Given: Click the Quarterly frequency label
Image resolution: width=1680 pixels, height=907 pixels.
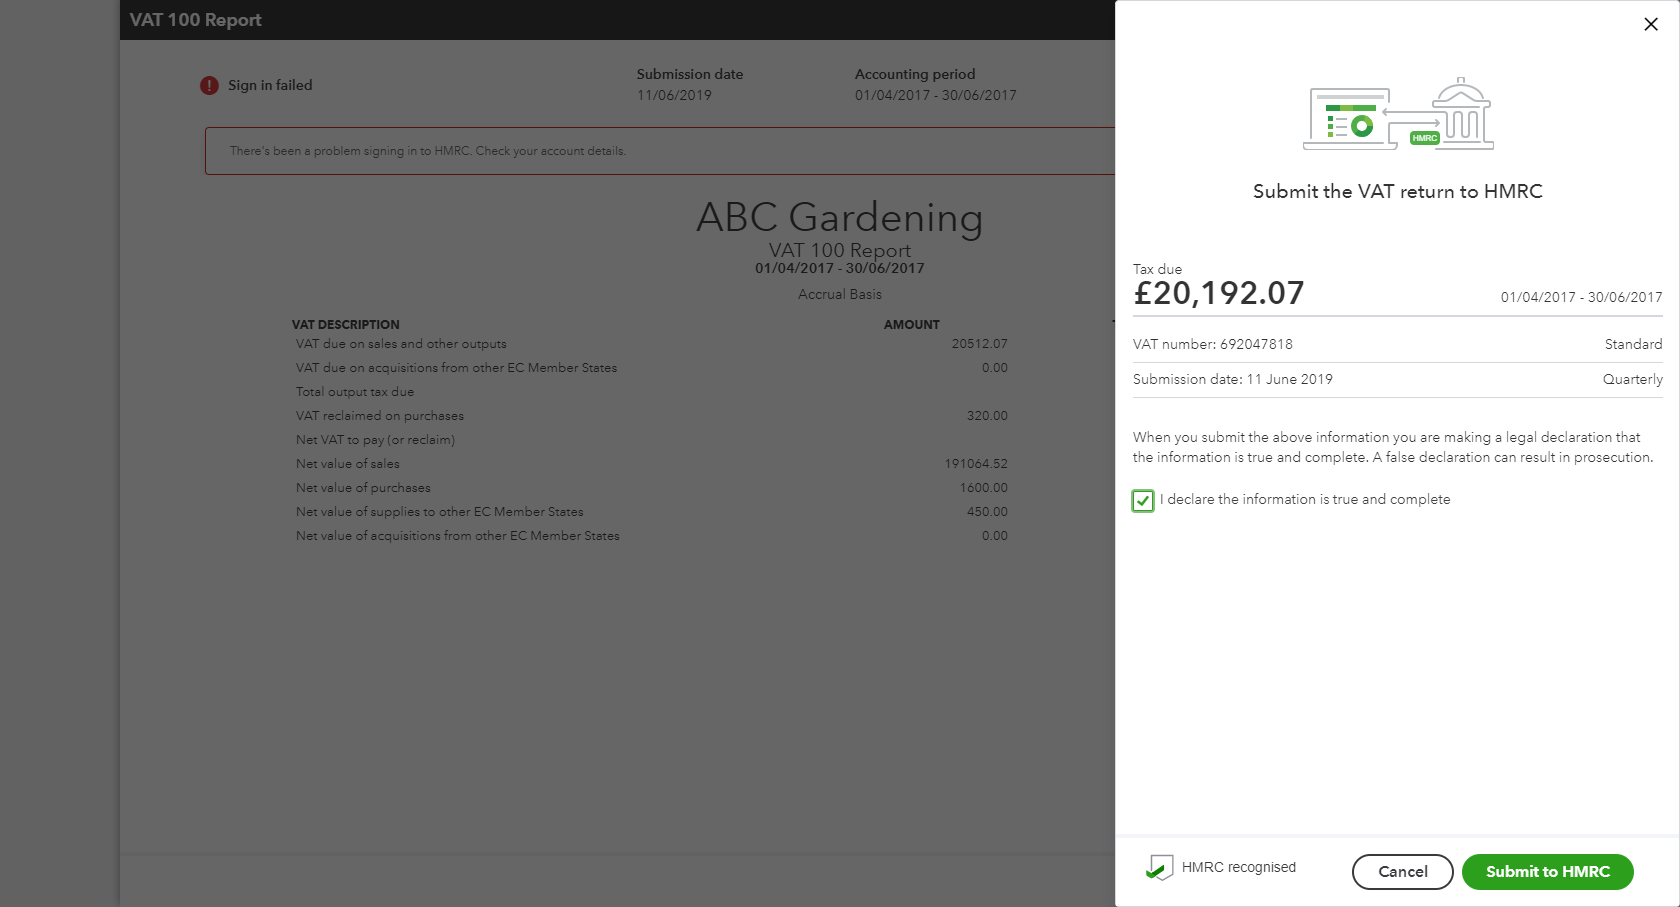Looking at the screenshot, I should [x=1632, y=379].
